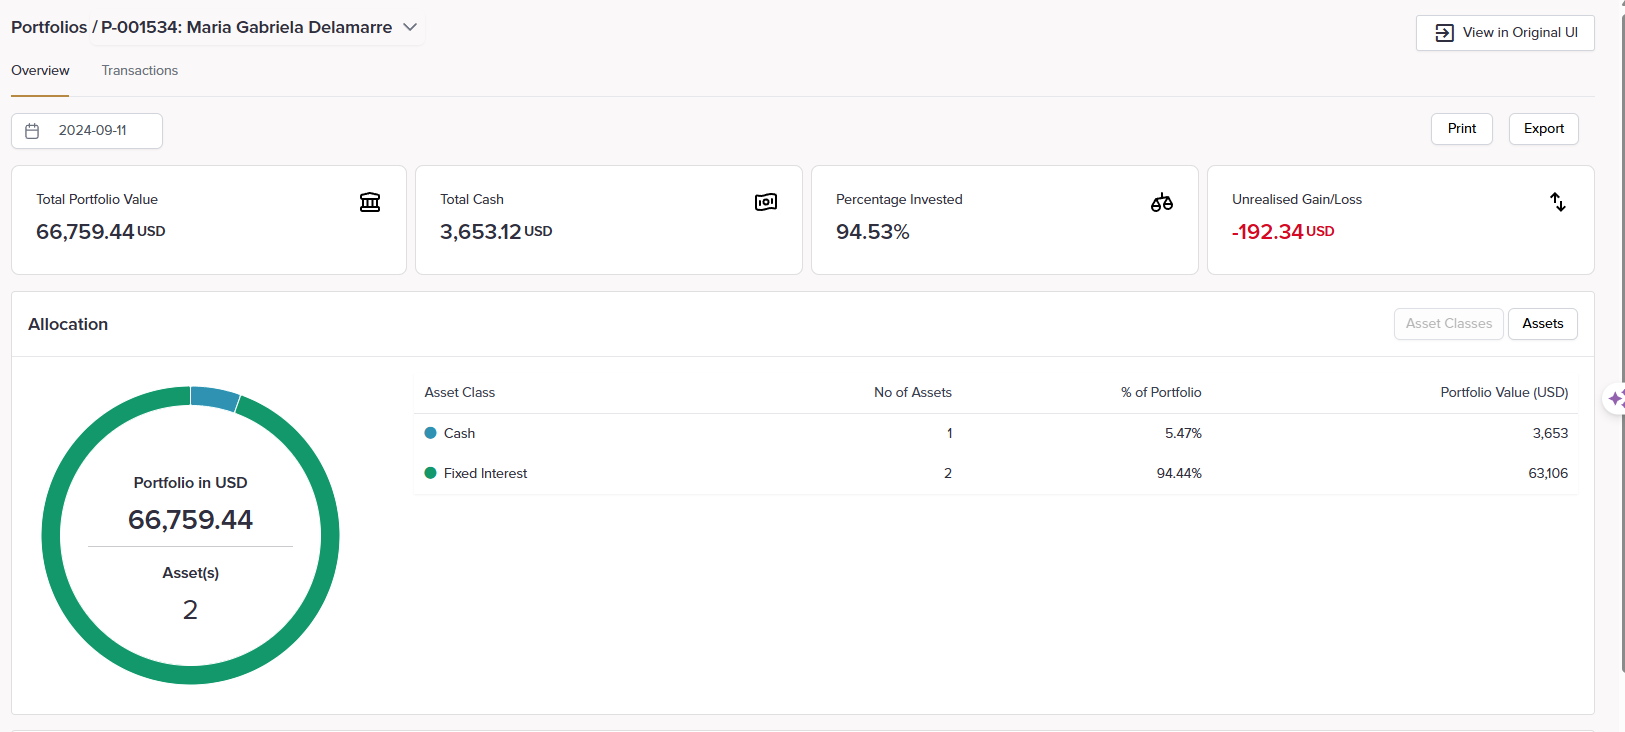
Task: Open the sparkle AI assistant icon at right edge
Action: tap(1615, 399)
